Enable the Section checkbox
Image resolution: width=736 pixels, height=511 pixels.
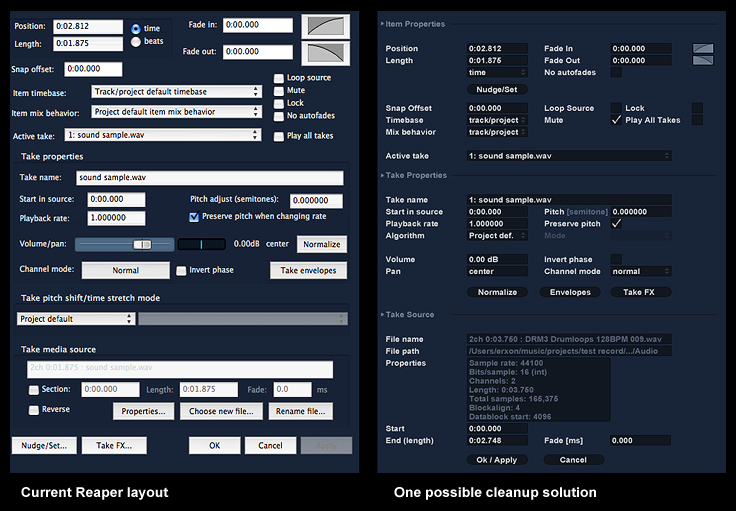coord(34,389)
